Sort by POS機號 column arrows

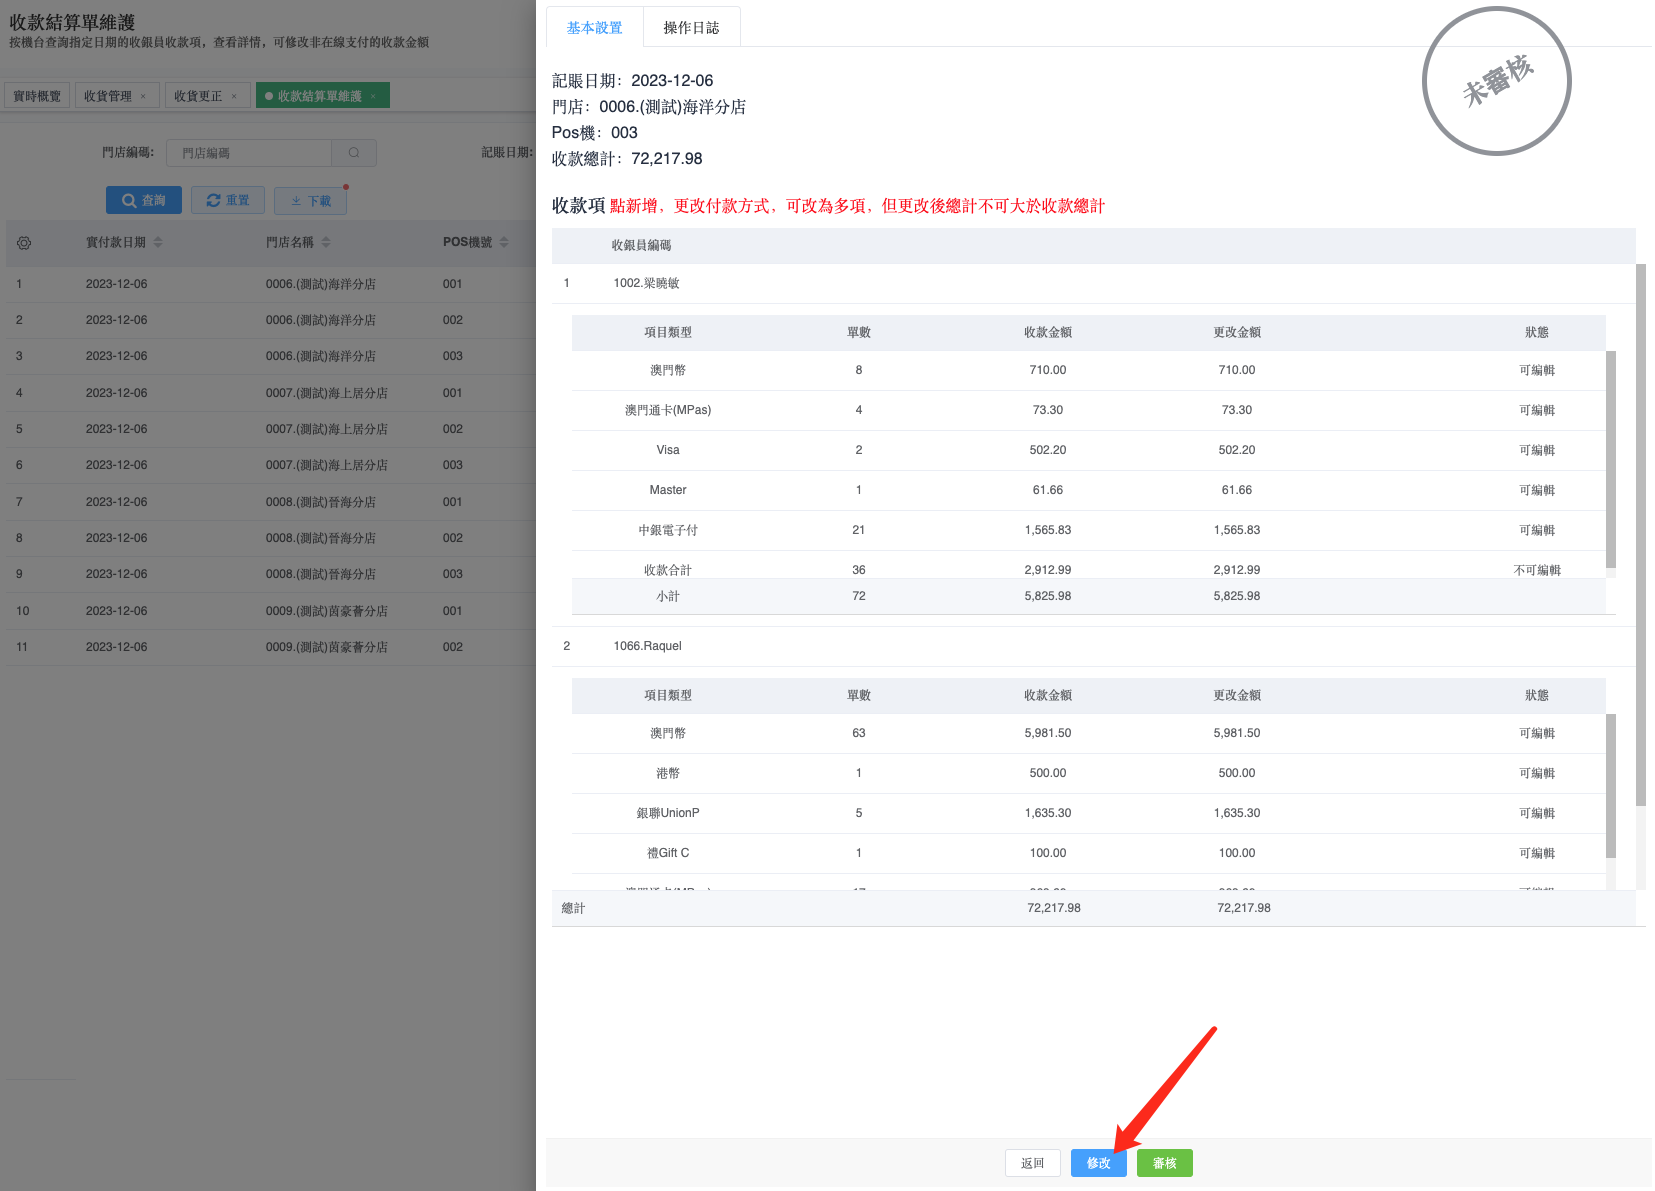[504, 243]
